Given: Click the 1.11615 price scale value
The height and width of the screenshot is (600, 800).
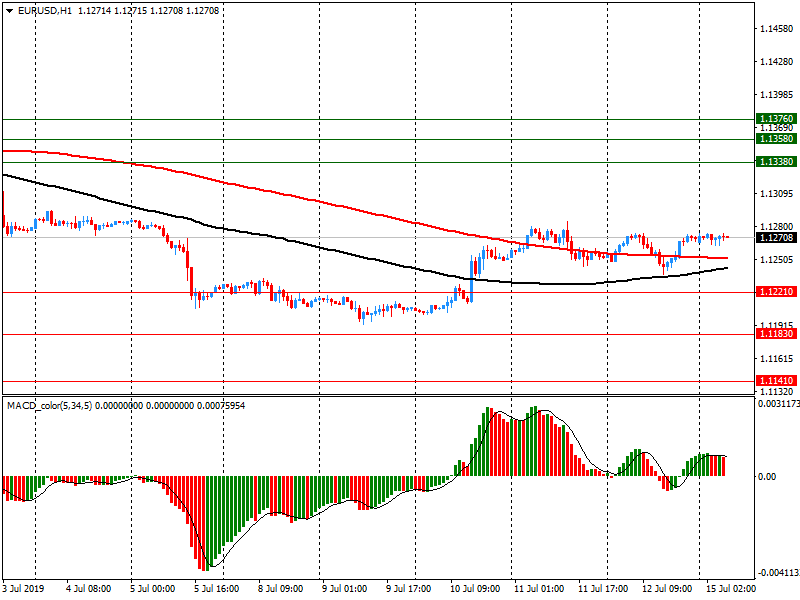Looking at the screenshot, I should pyautogui.click(x=777, y=359).
